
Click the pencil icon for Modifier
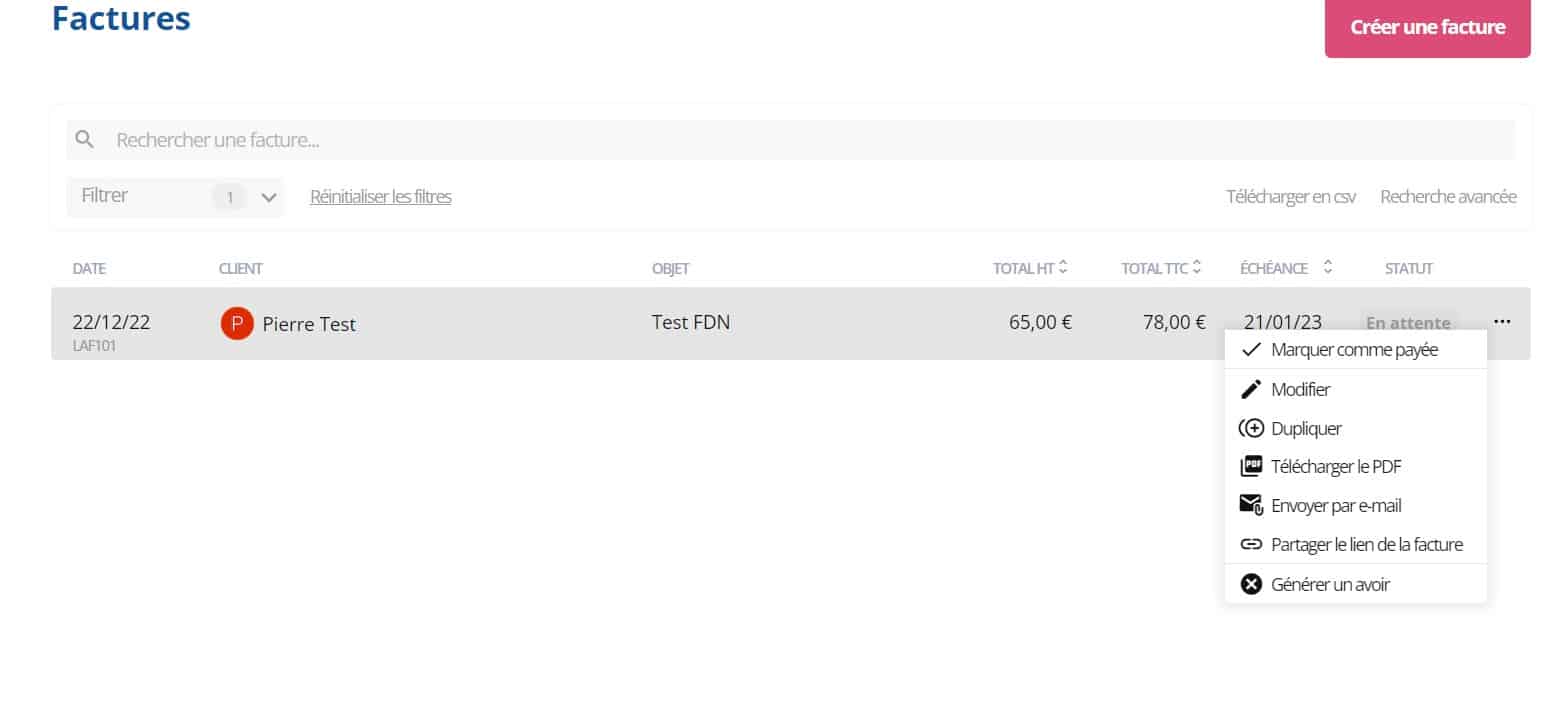coord(1250,389)
